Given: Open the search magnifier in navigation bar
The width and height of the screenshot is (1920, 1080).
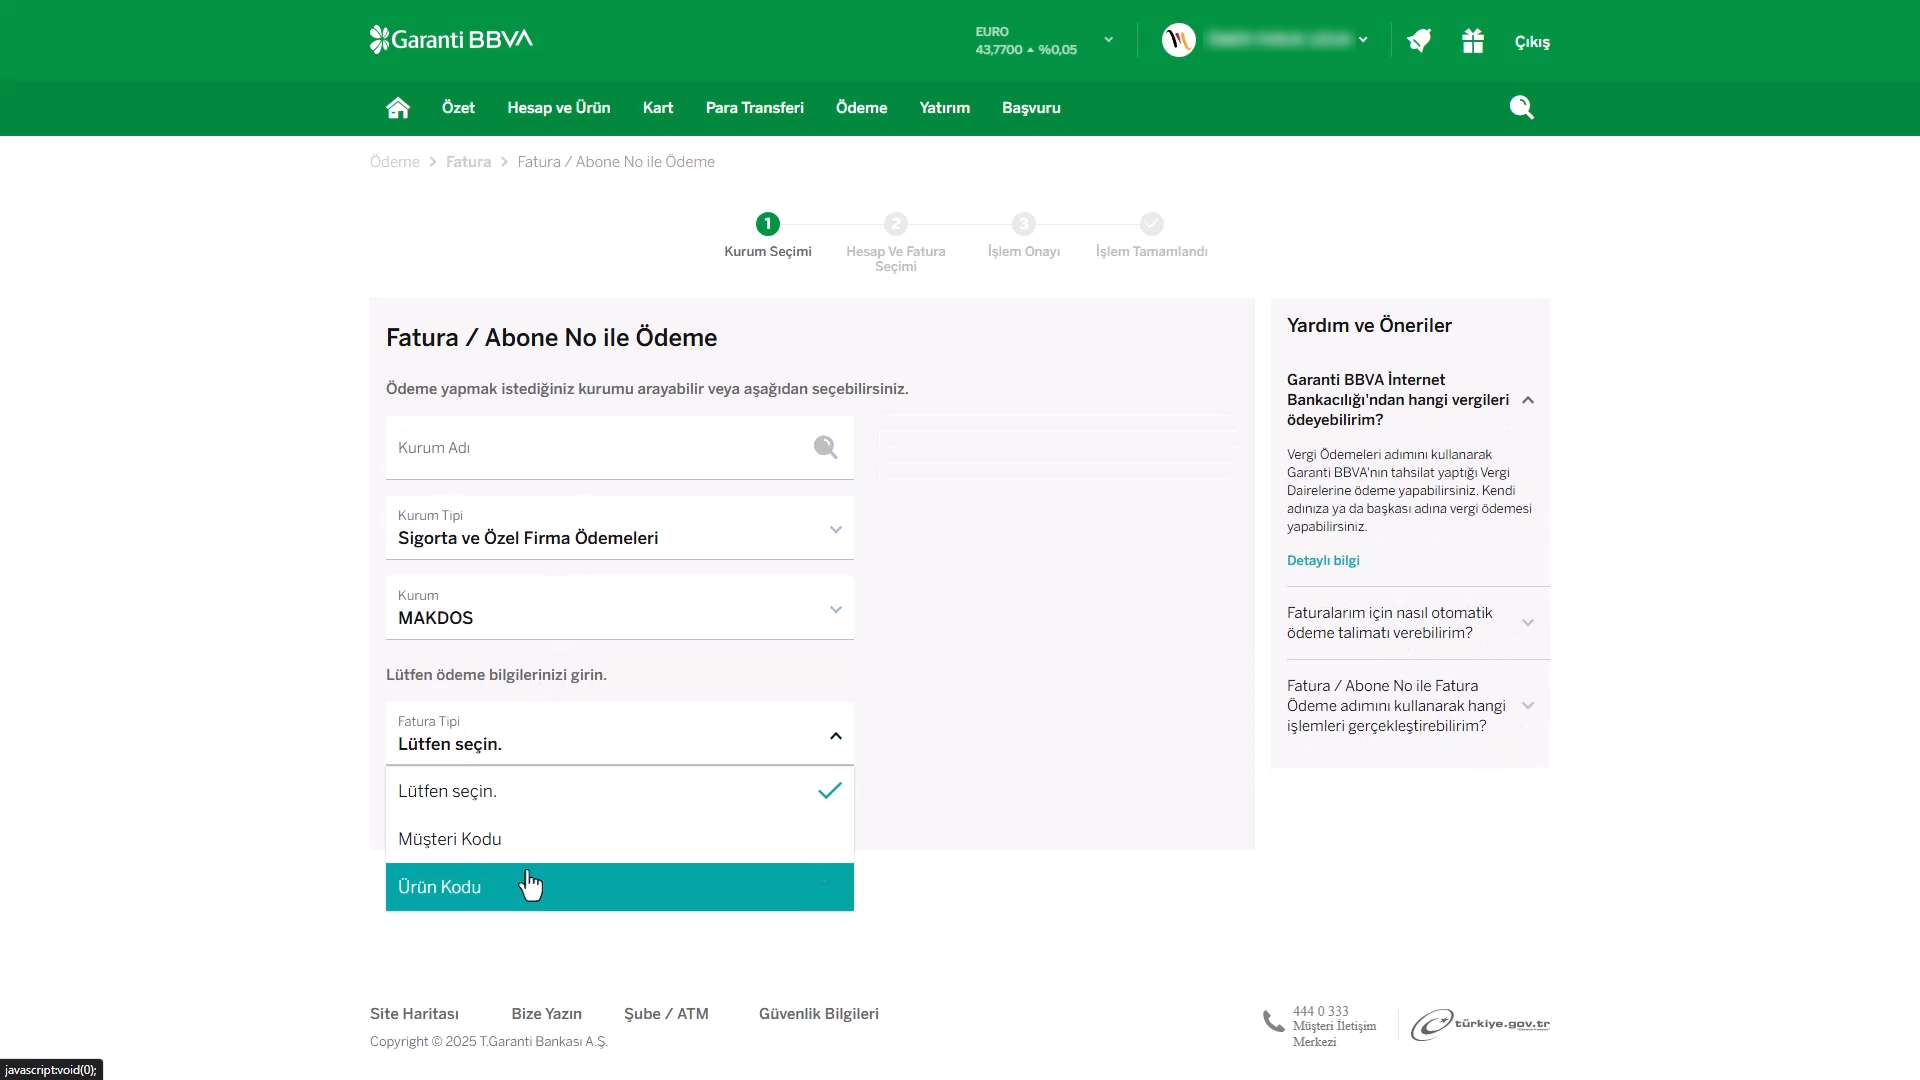Looking at the screenshot, I should click(x=1521, y=108).
